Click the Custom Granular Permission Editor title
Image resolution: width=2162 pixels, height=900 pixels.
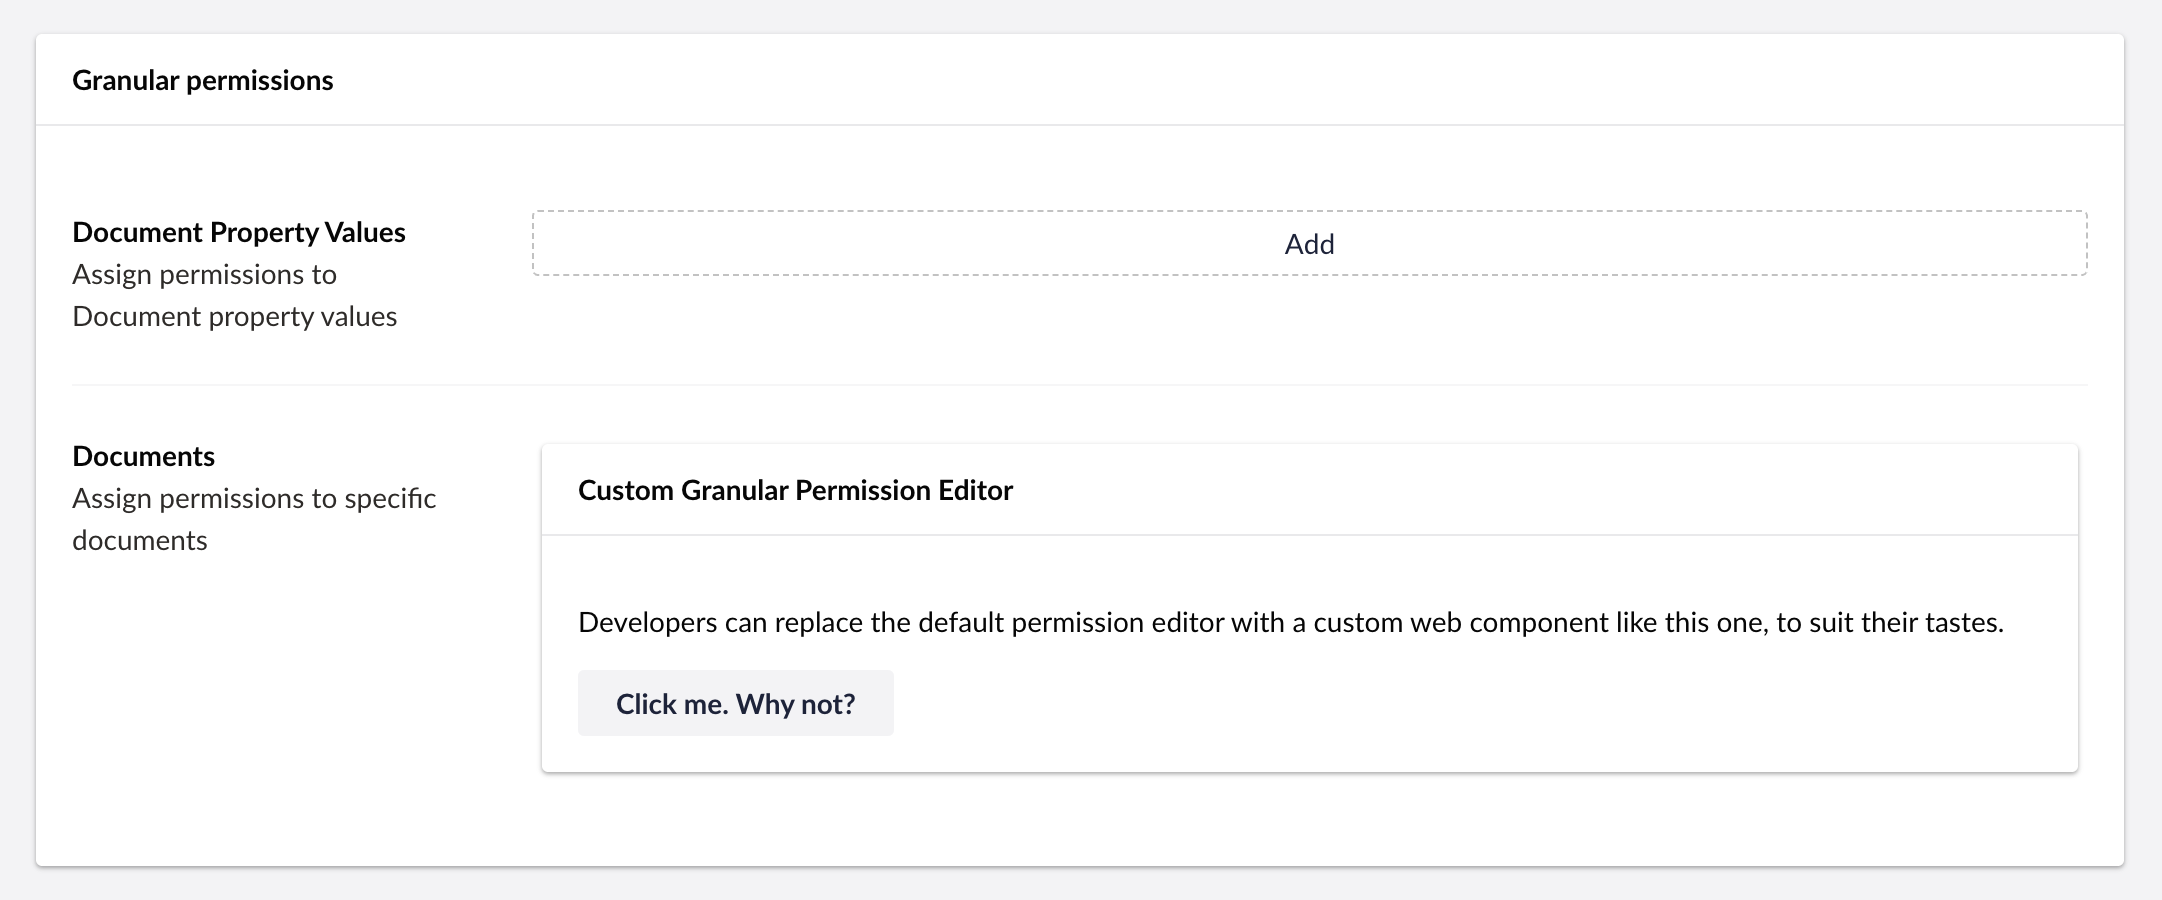tap(795, 490)
